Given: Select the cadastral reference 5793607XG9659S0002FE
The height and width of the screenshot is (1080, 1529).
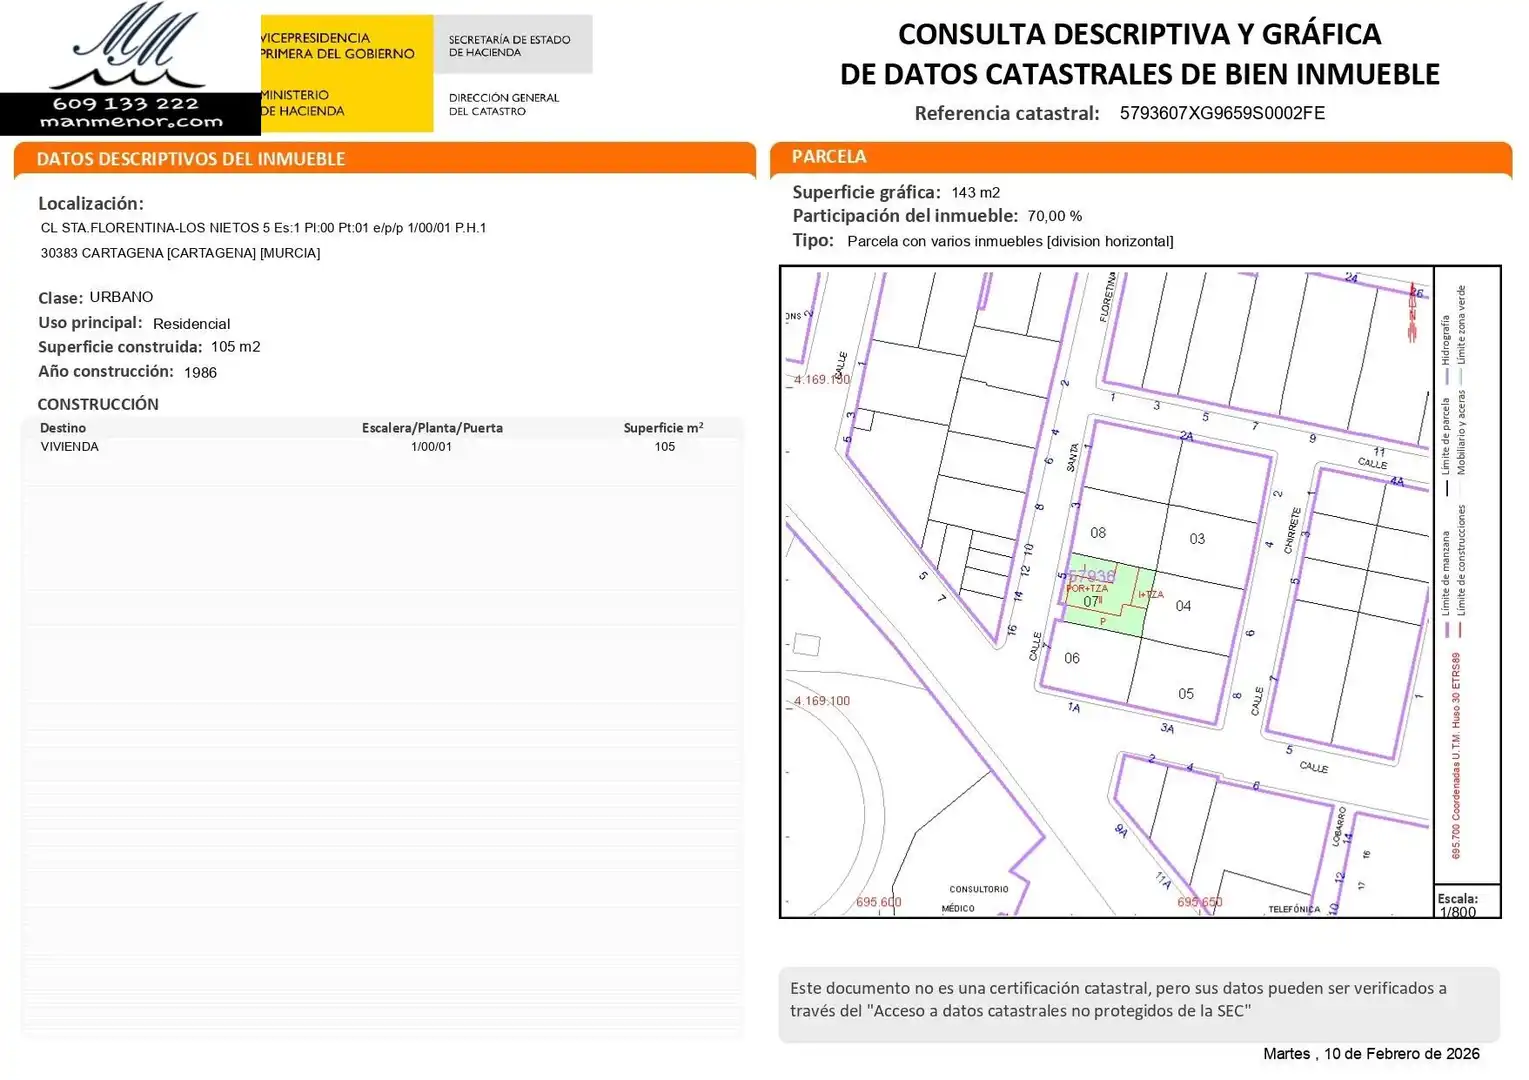Looking at the screenshot, I should [x=1222, y=113].
